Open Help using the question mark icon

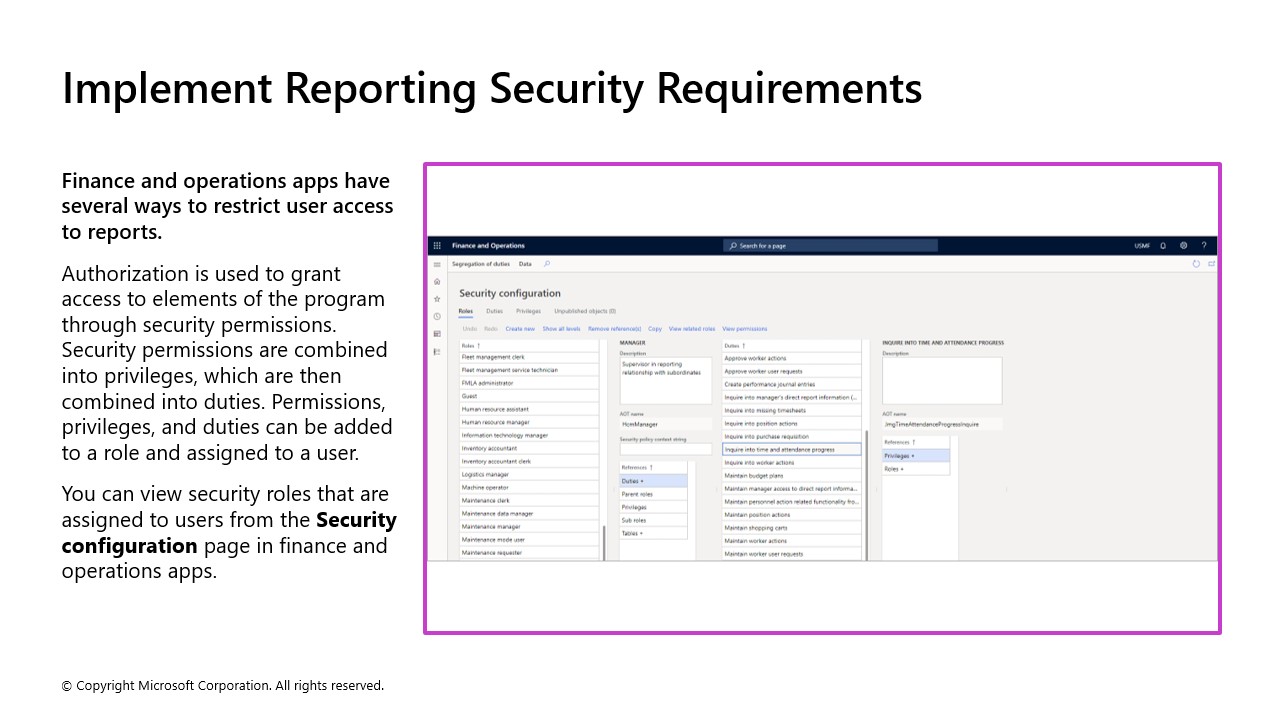1204,246
